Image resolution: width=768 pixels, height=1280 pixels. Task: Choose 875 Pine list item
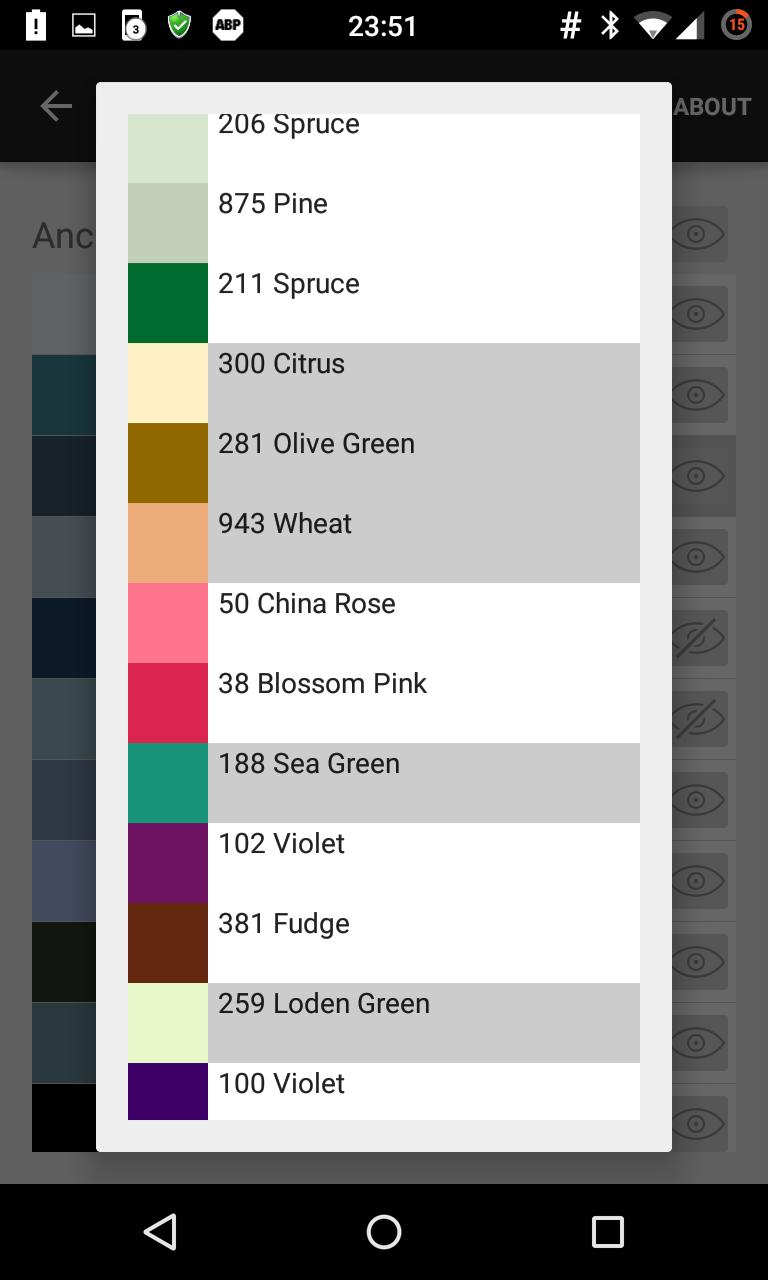click(x=384, y=223)
